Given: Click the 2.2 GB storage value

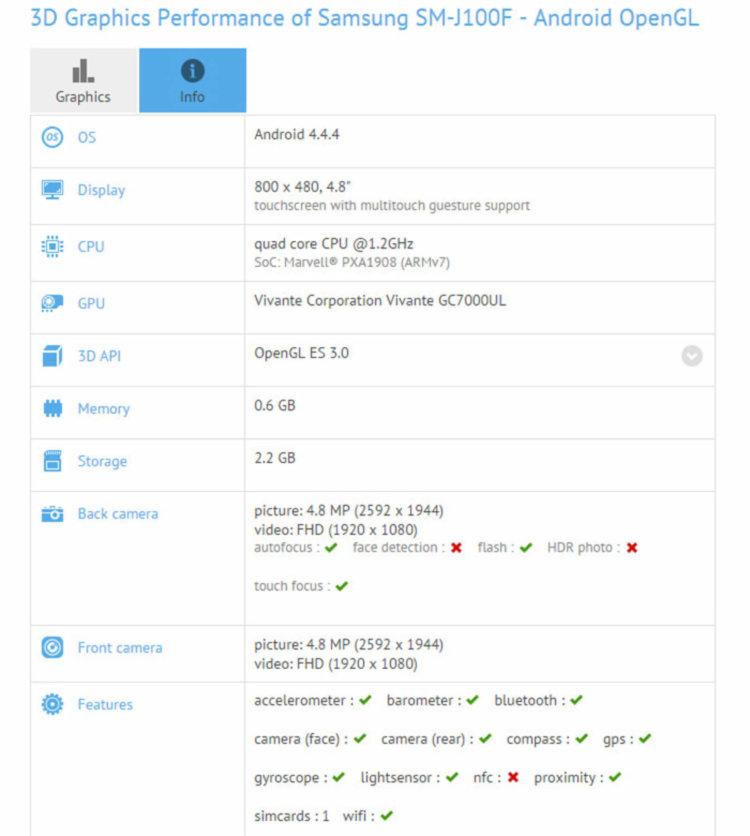Looking at the screenshot, I should (275, 458).
